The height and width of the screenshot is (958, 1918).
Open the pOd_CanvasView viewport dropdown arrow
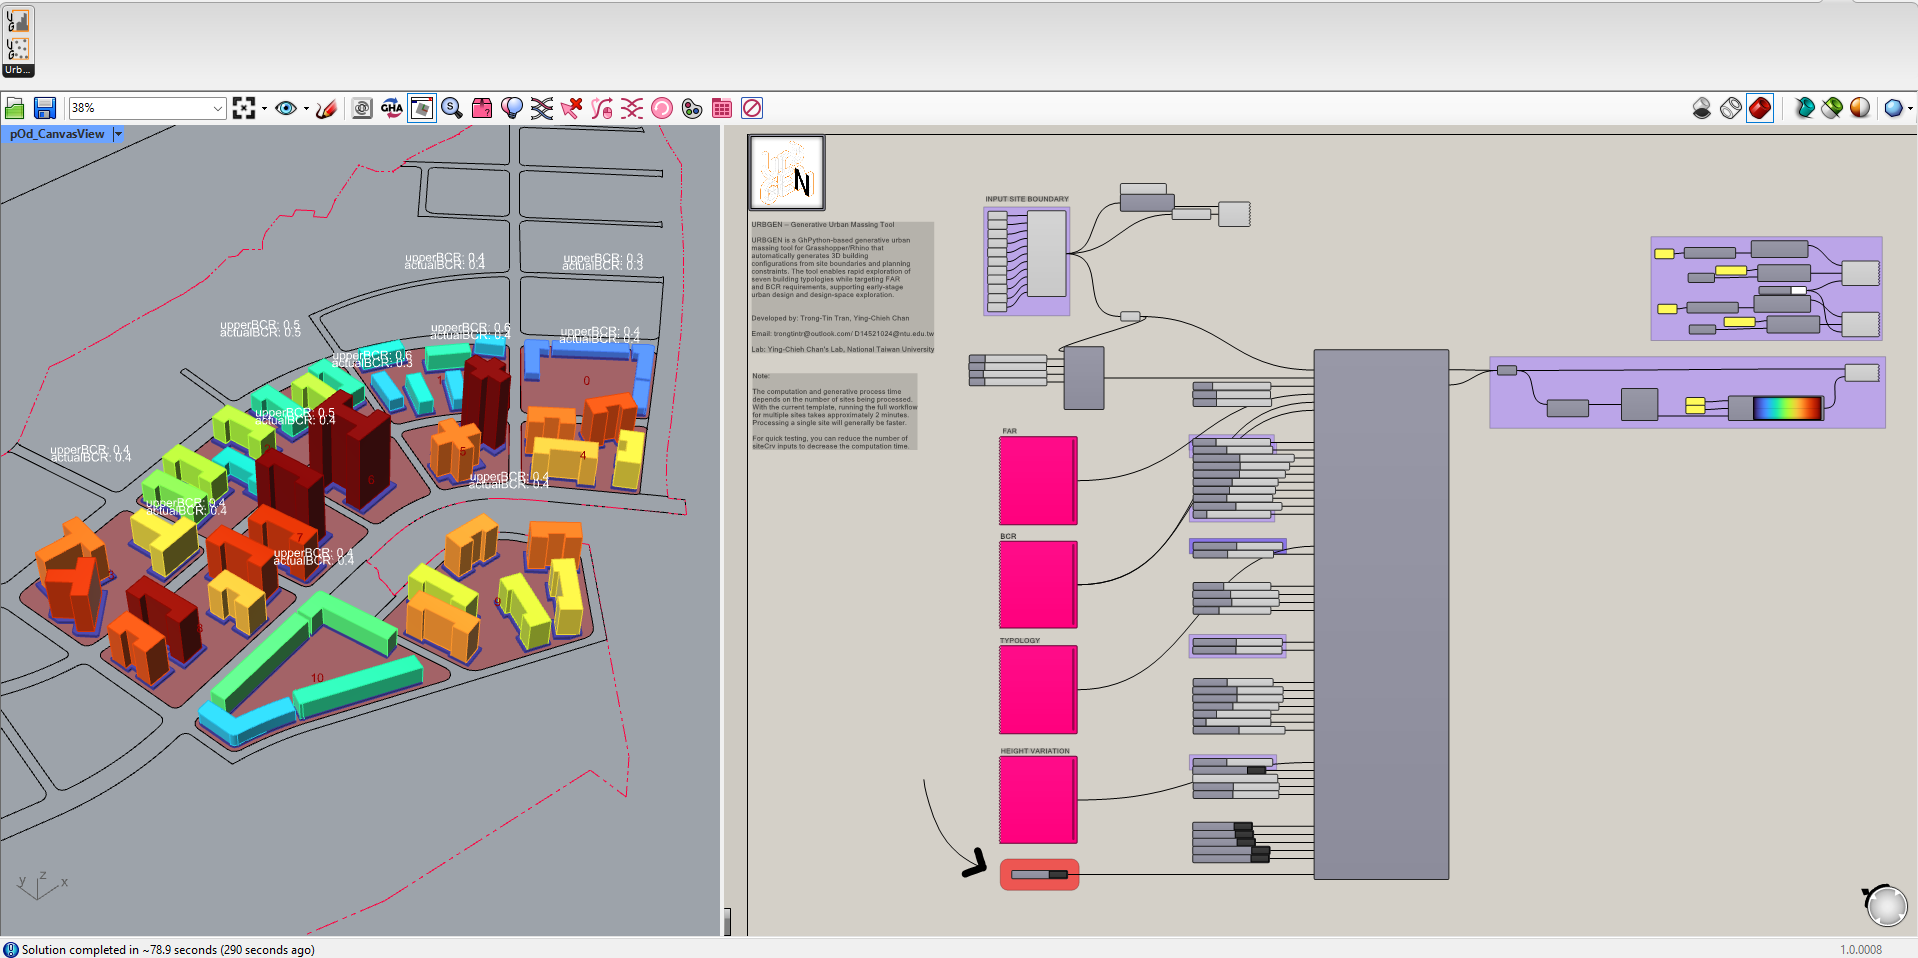point(118,134)
